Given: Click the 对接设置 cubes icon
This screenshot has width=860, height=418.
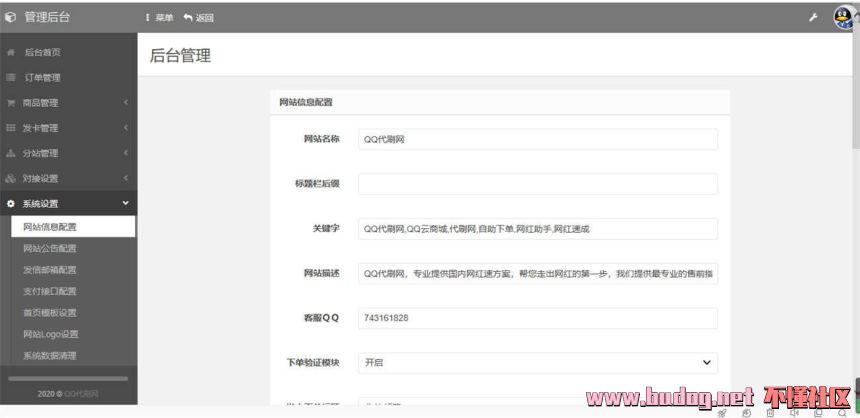Looking at the screenshot, I should (10, 179).
